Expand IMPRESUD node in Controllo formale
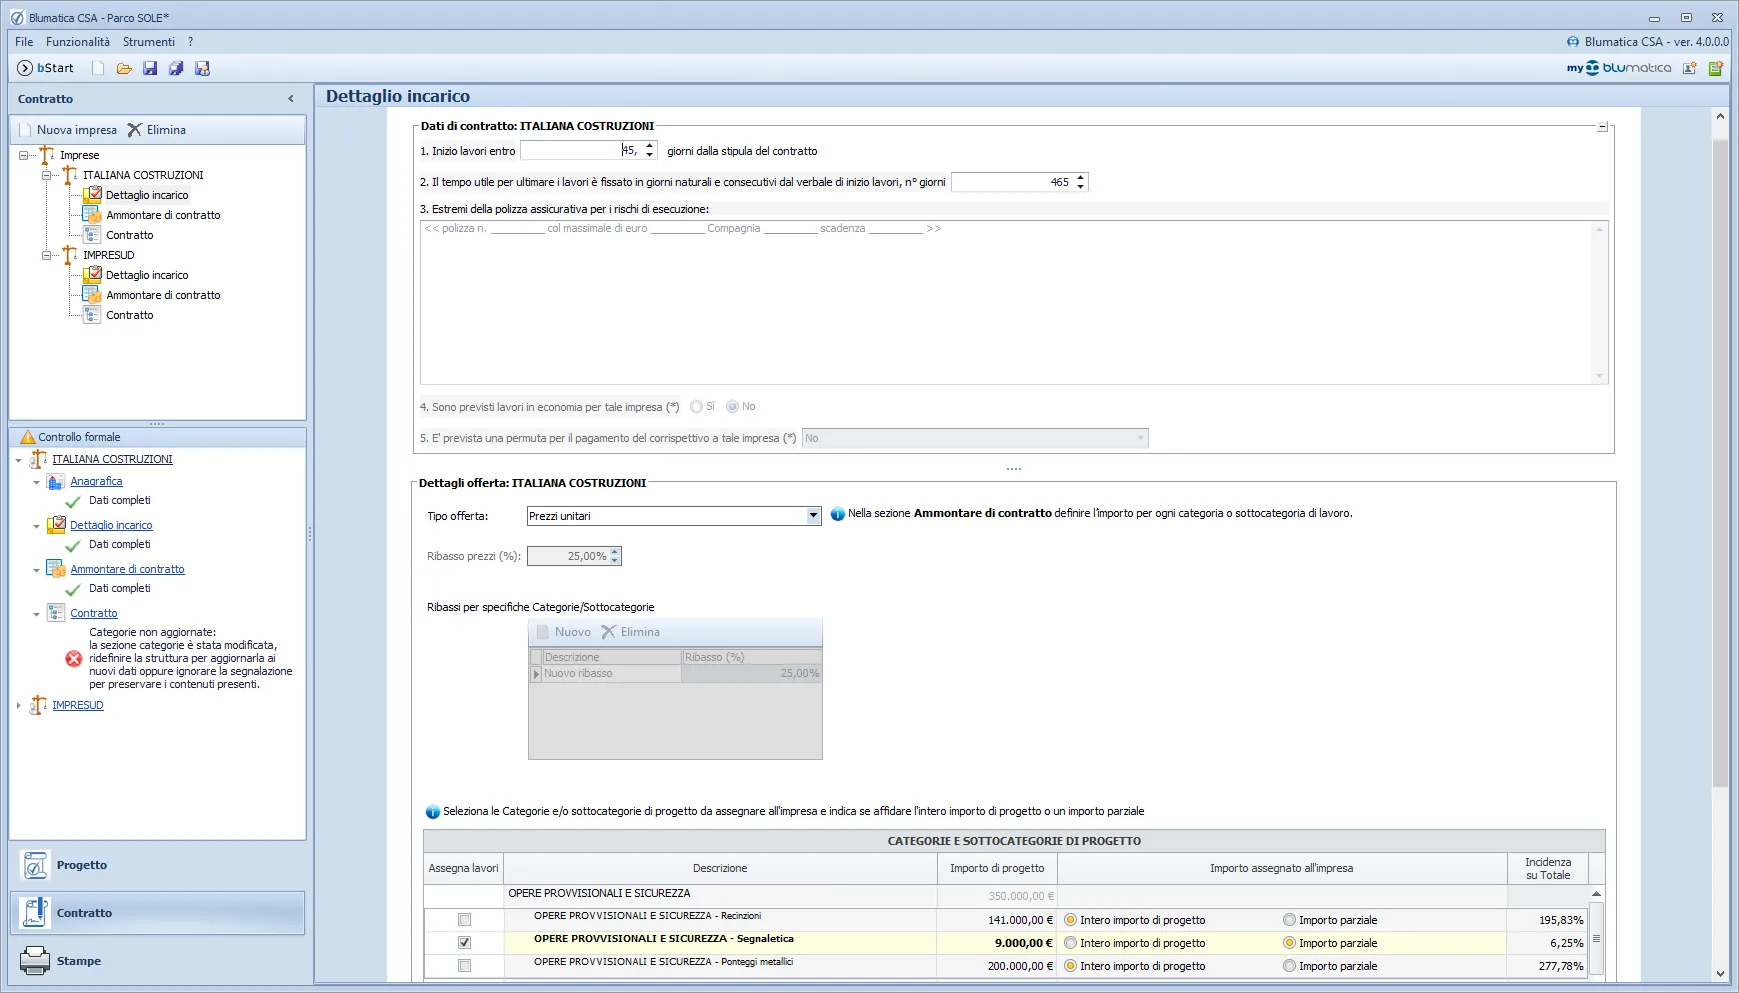1739x993 pixels. [x=19, y=705]
